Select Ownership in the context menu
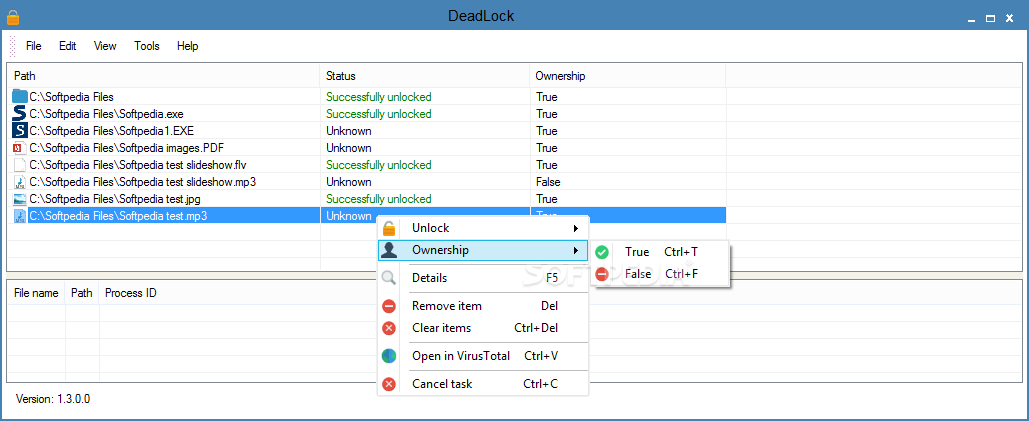Screen dimensions: 1029x421 [x=482, y=250]
